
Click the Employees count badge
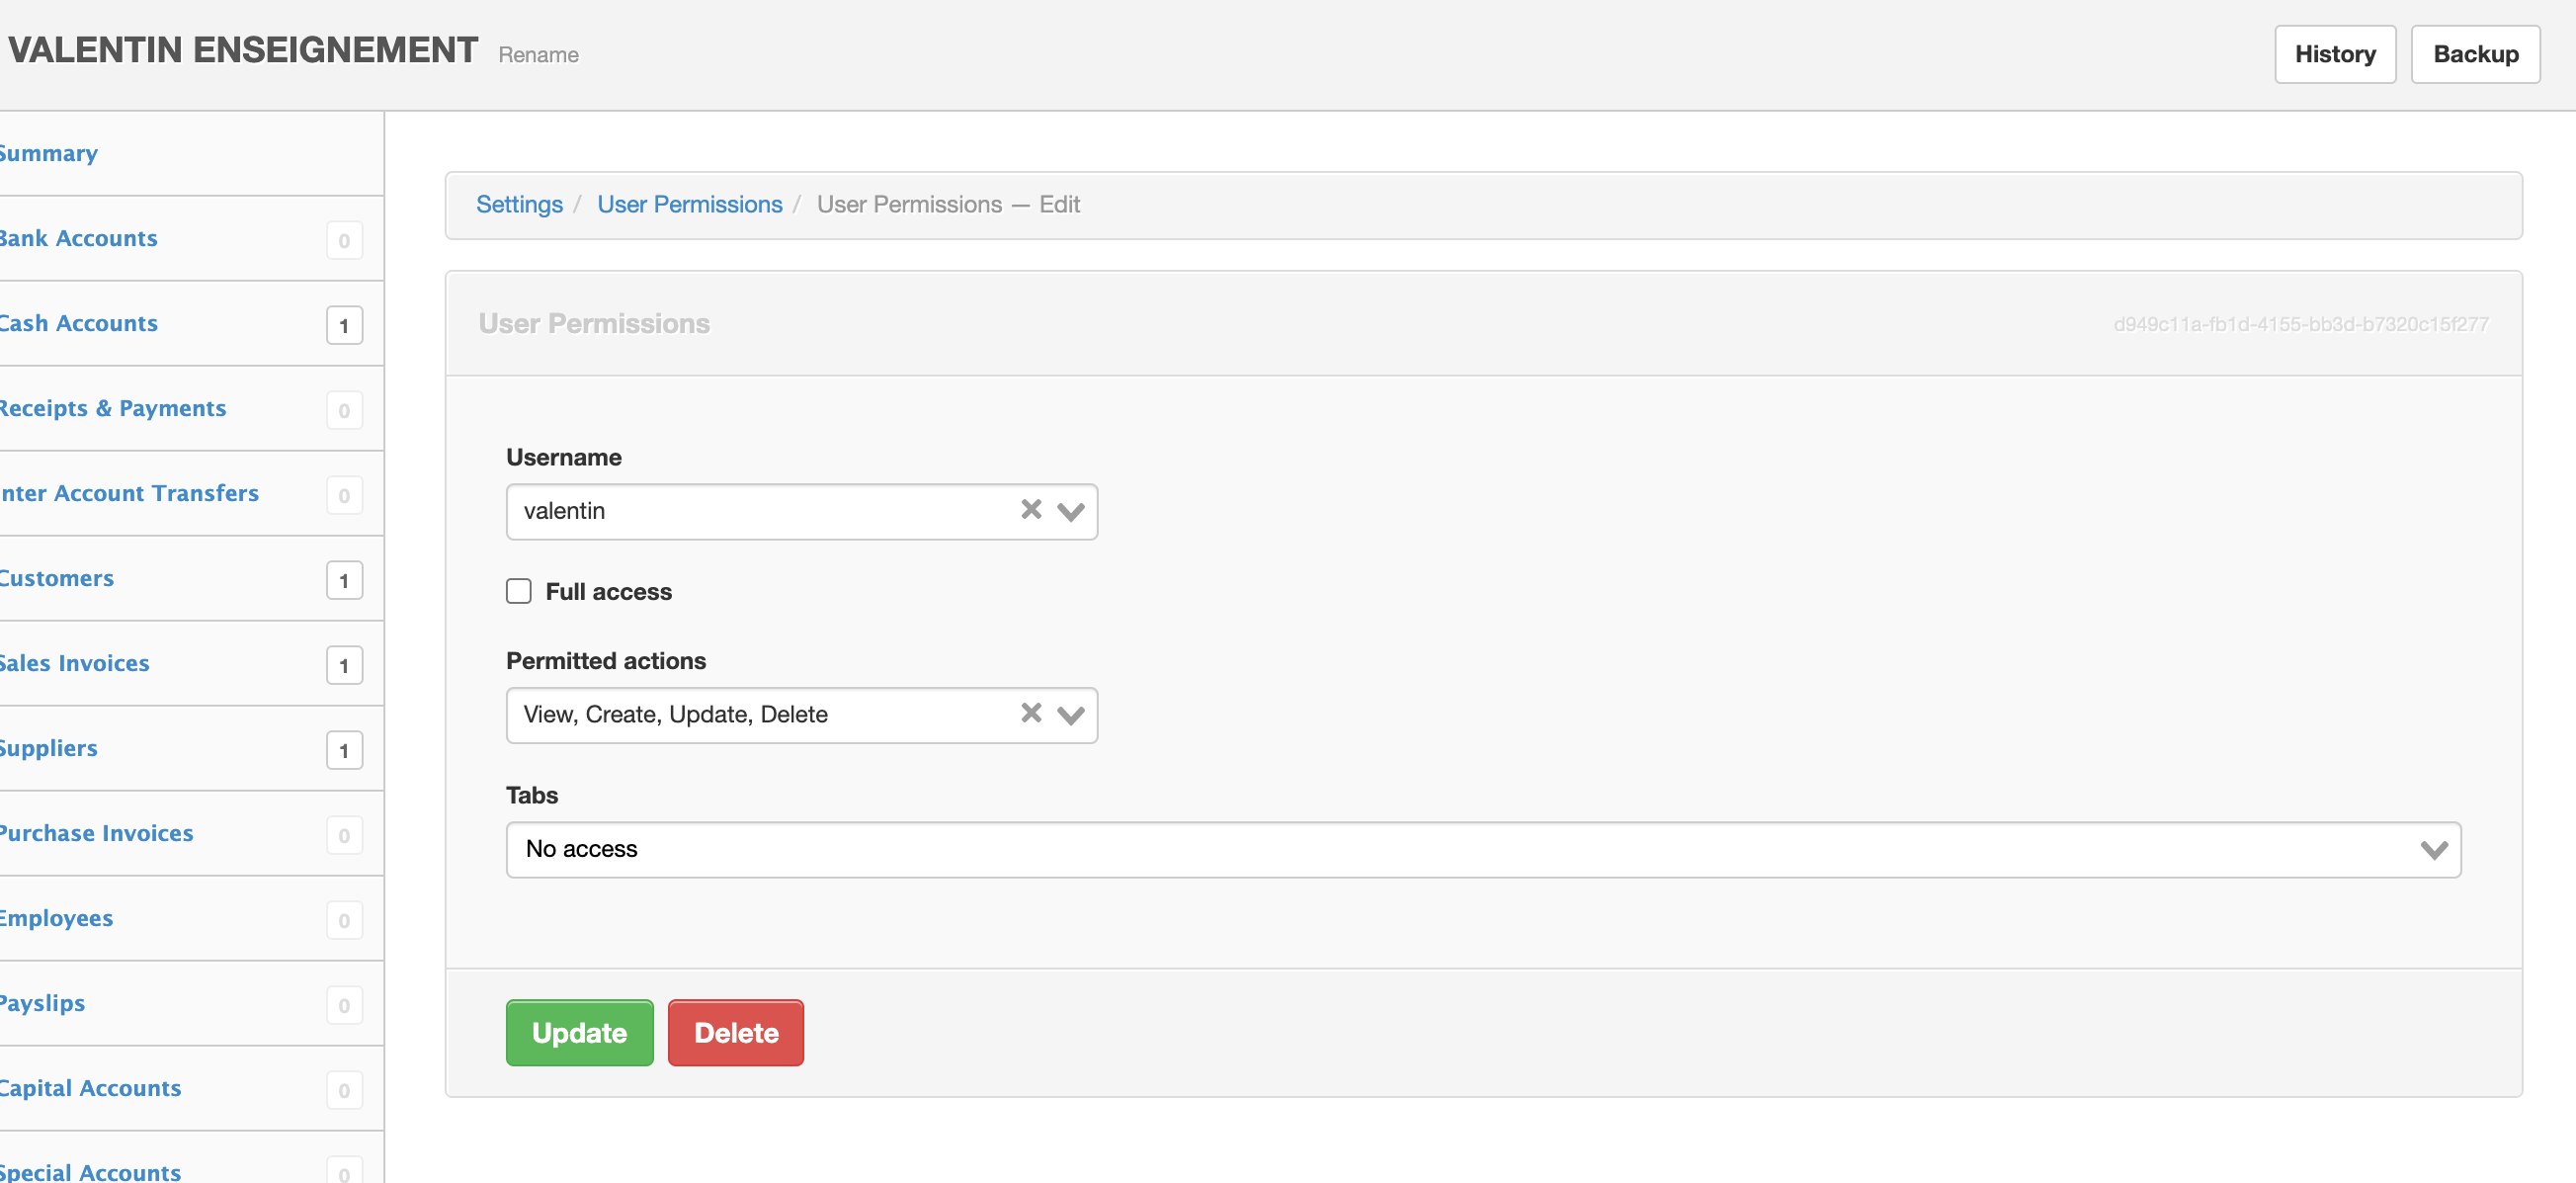coord(344,920)
